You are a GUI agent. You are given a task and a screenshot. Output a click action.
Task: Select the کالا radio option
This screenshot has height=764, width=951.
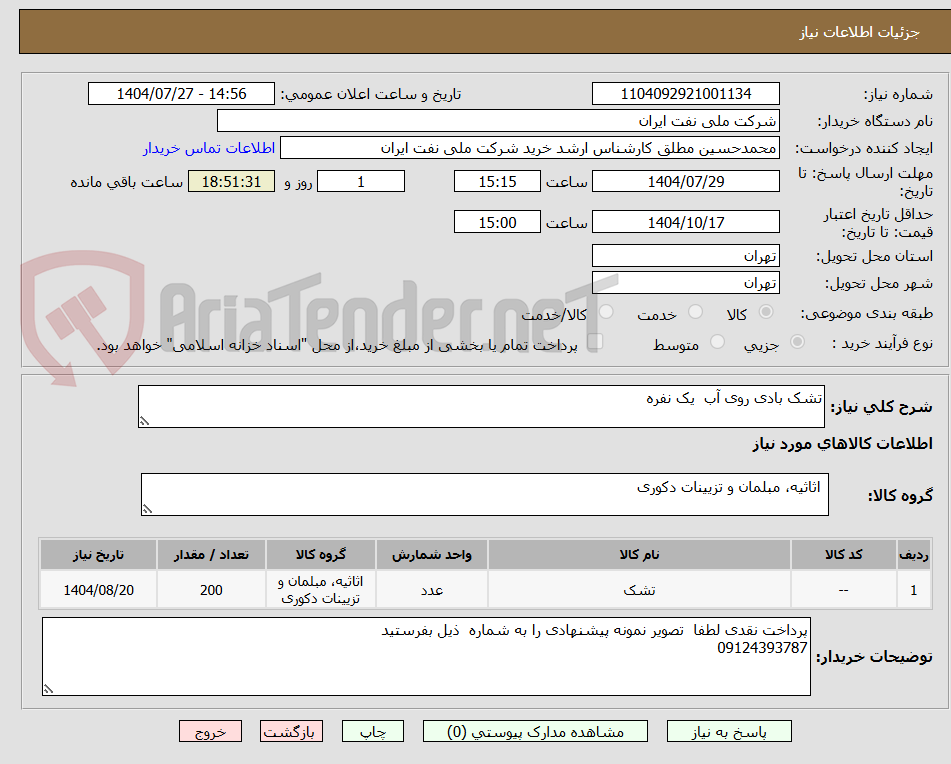tap(766, 312)
